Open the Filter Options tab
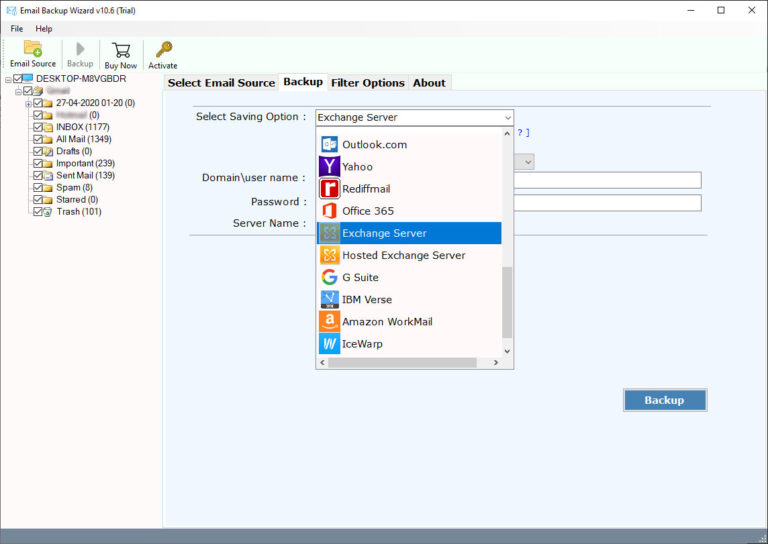 click(x=368, y=83)
